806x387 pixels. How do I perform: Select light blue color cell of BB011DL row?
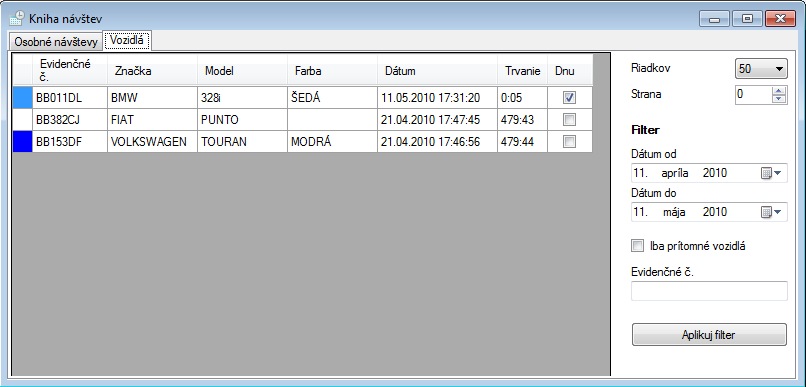22,98
